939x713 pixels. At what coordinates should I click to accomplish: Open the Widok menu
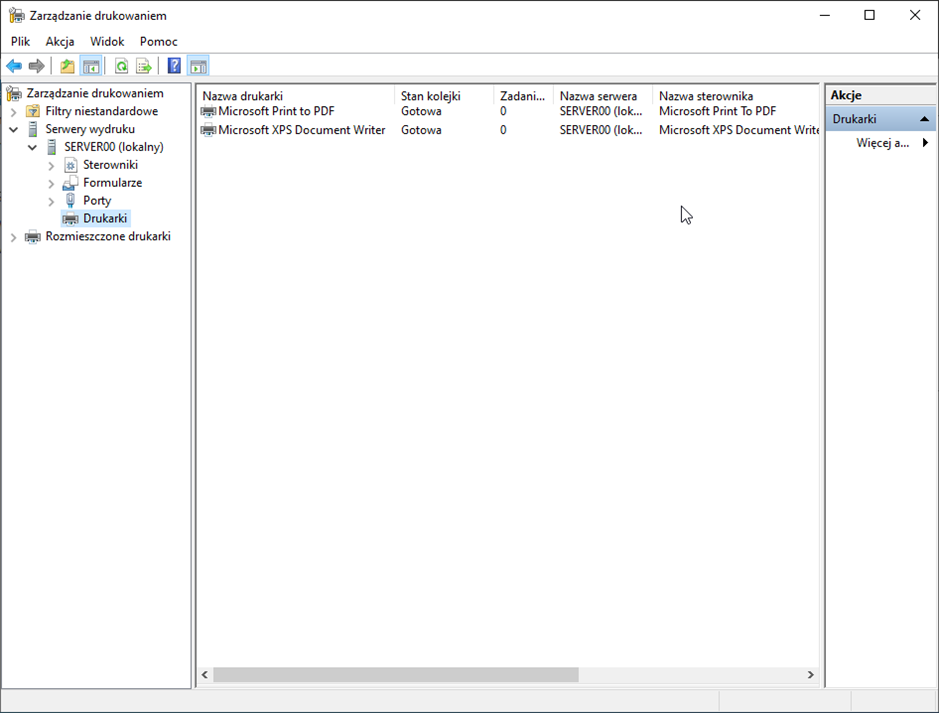point(107,41)
